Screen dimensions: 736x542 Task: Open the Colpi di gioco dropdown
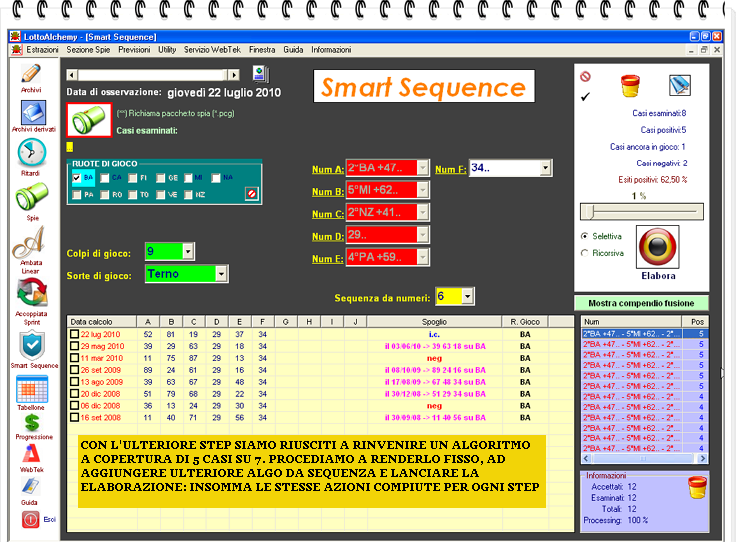pos(188,252)
